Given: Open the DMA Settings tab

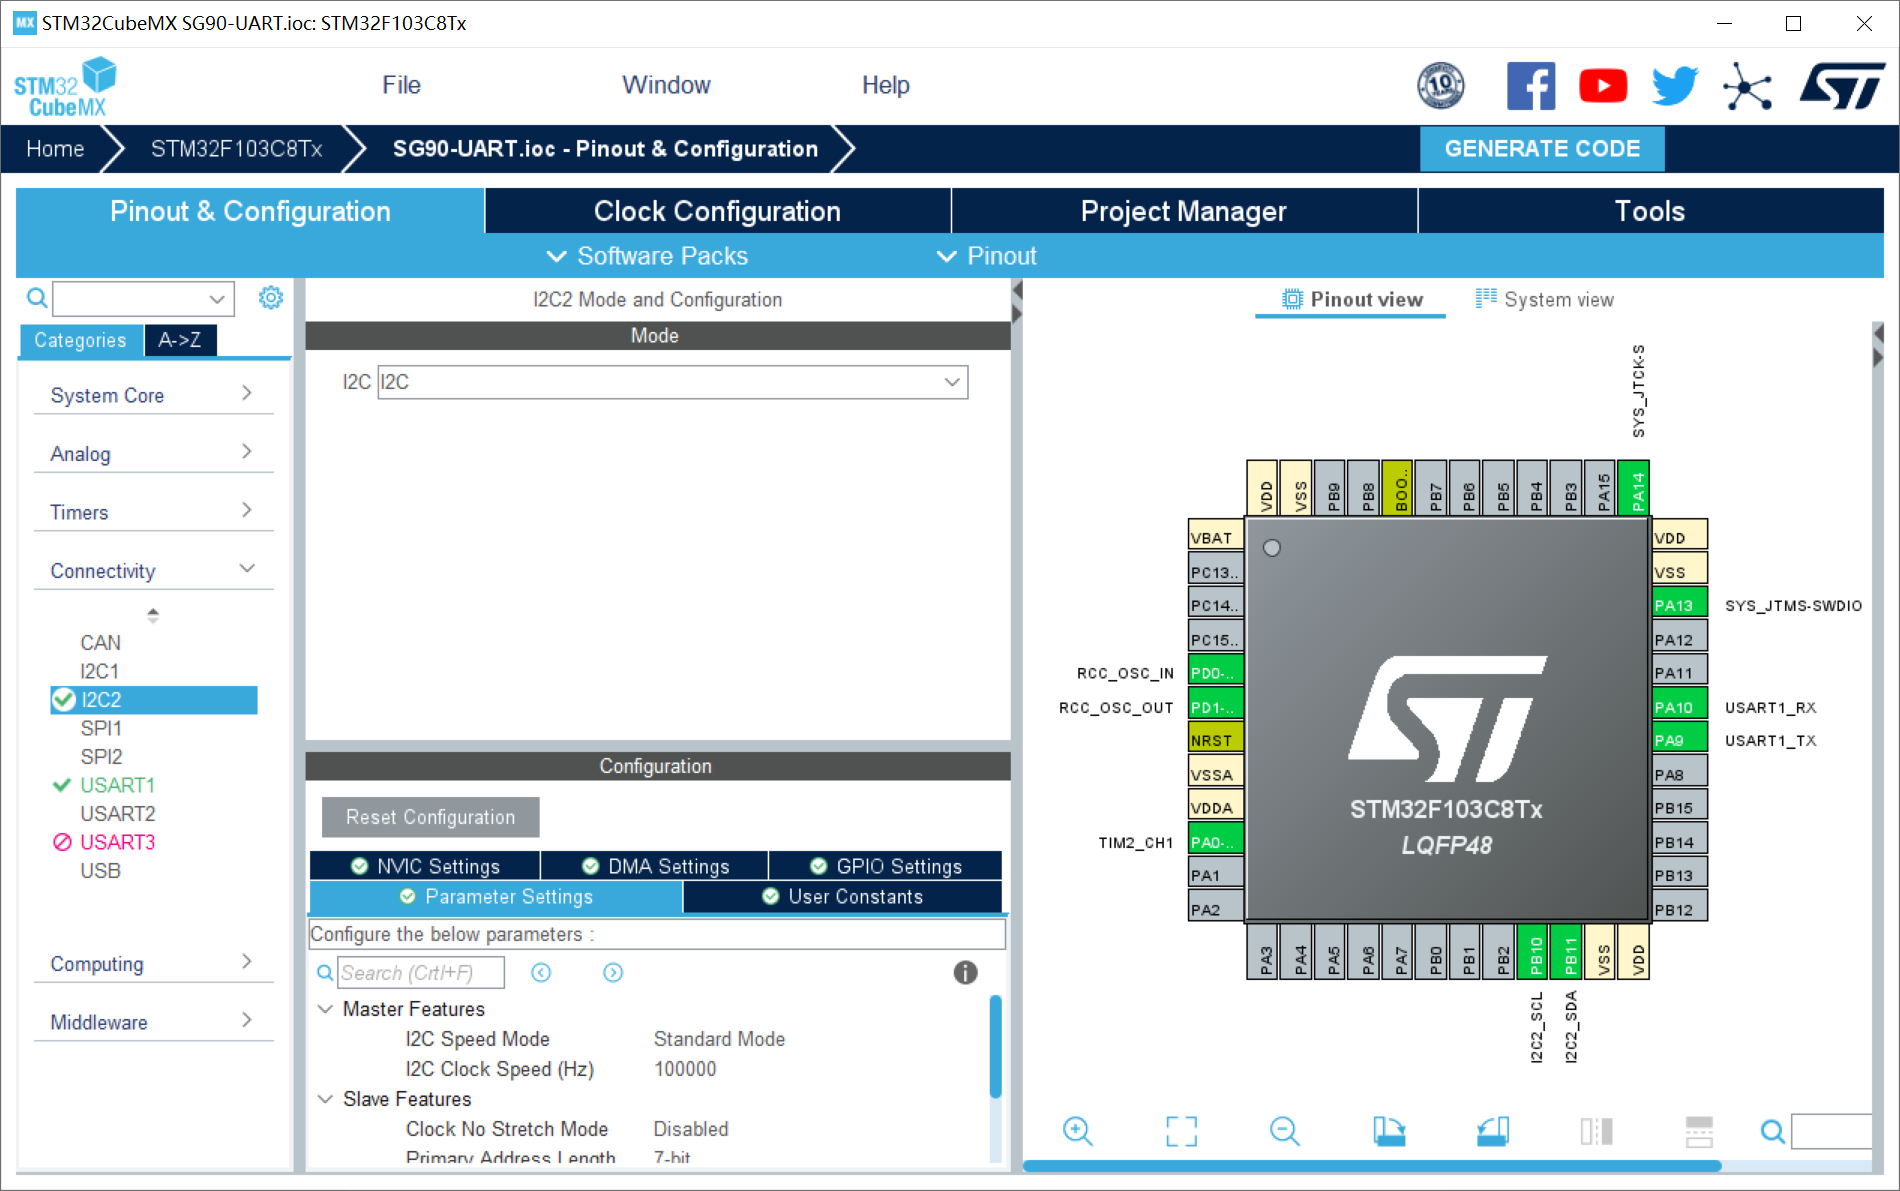Looking at the screenshot, I should coord(655,866).
